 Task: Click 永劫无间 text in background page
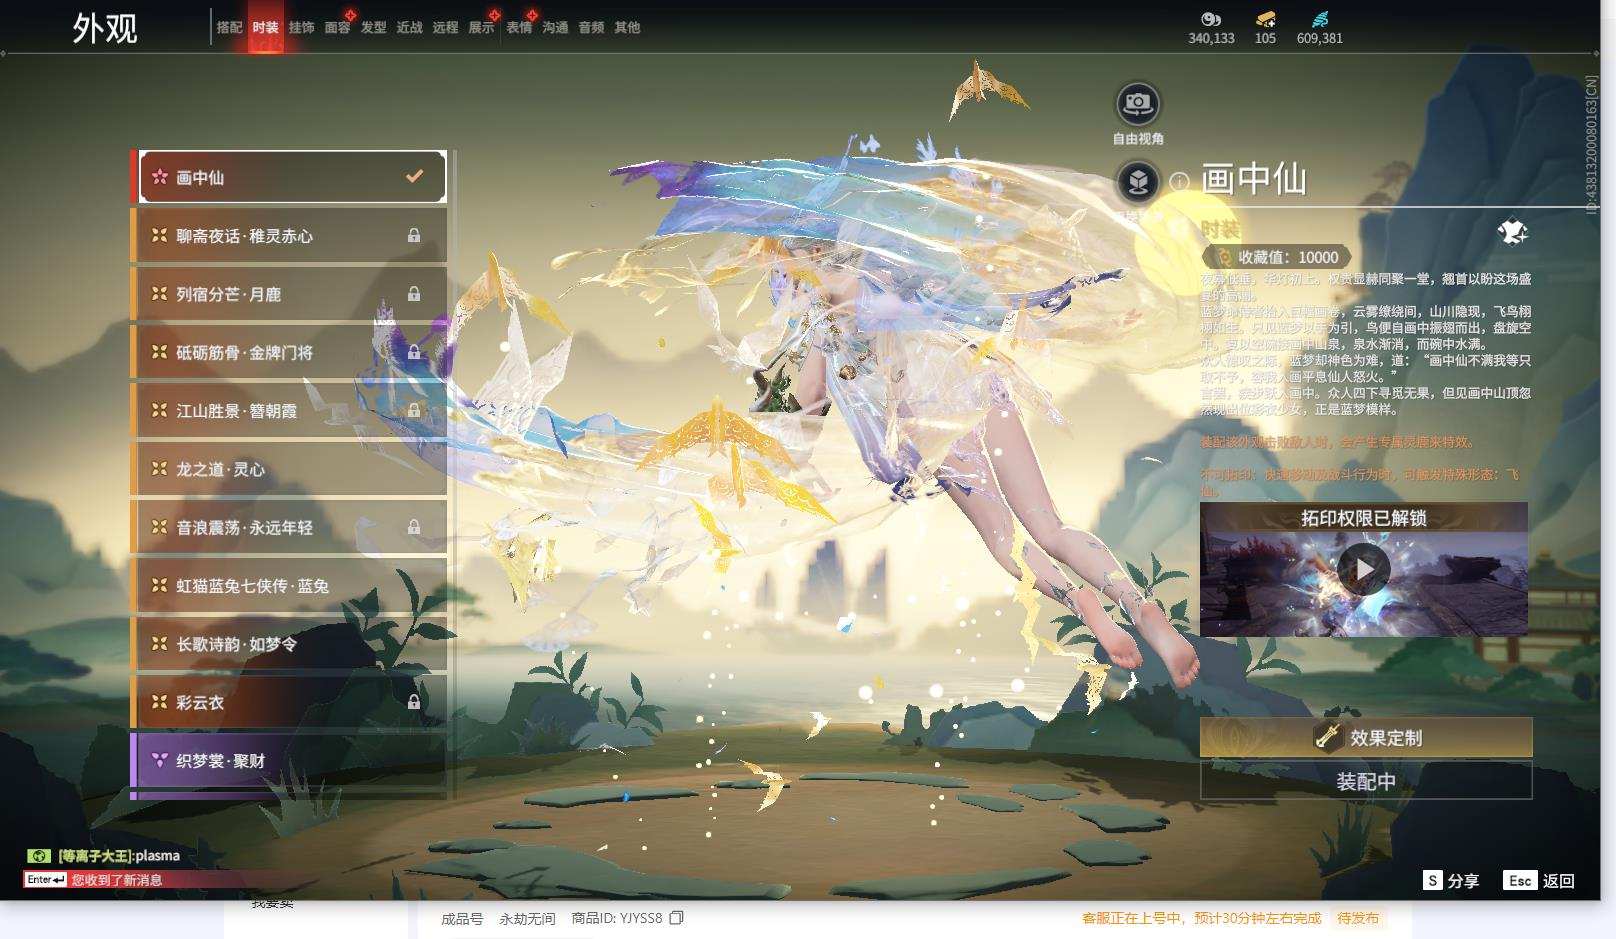[x=527, y=918]
